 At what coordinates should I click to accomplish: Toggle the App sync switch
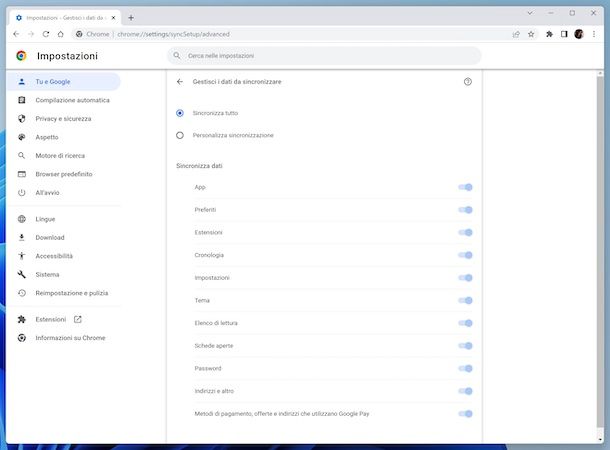coord(465,187)
